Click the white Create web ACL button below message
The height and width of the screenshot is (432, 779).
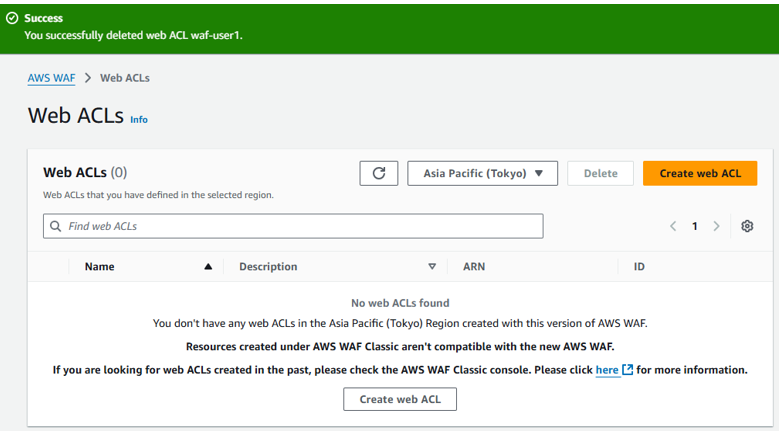(x=400, y=399)
